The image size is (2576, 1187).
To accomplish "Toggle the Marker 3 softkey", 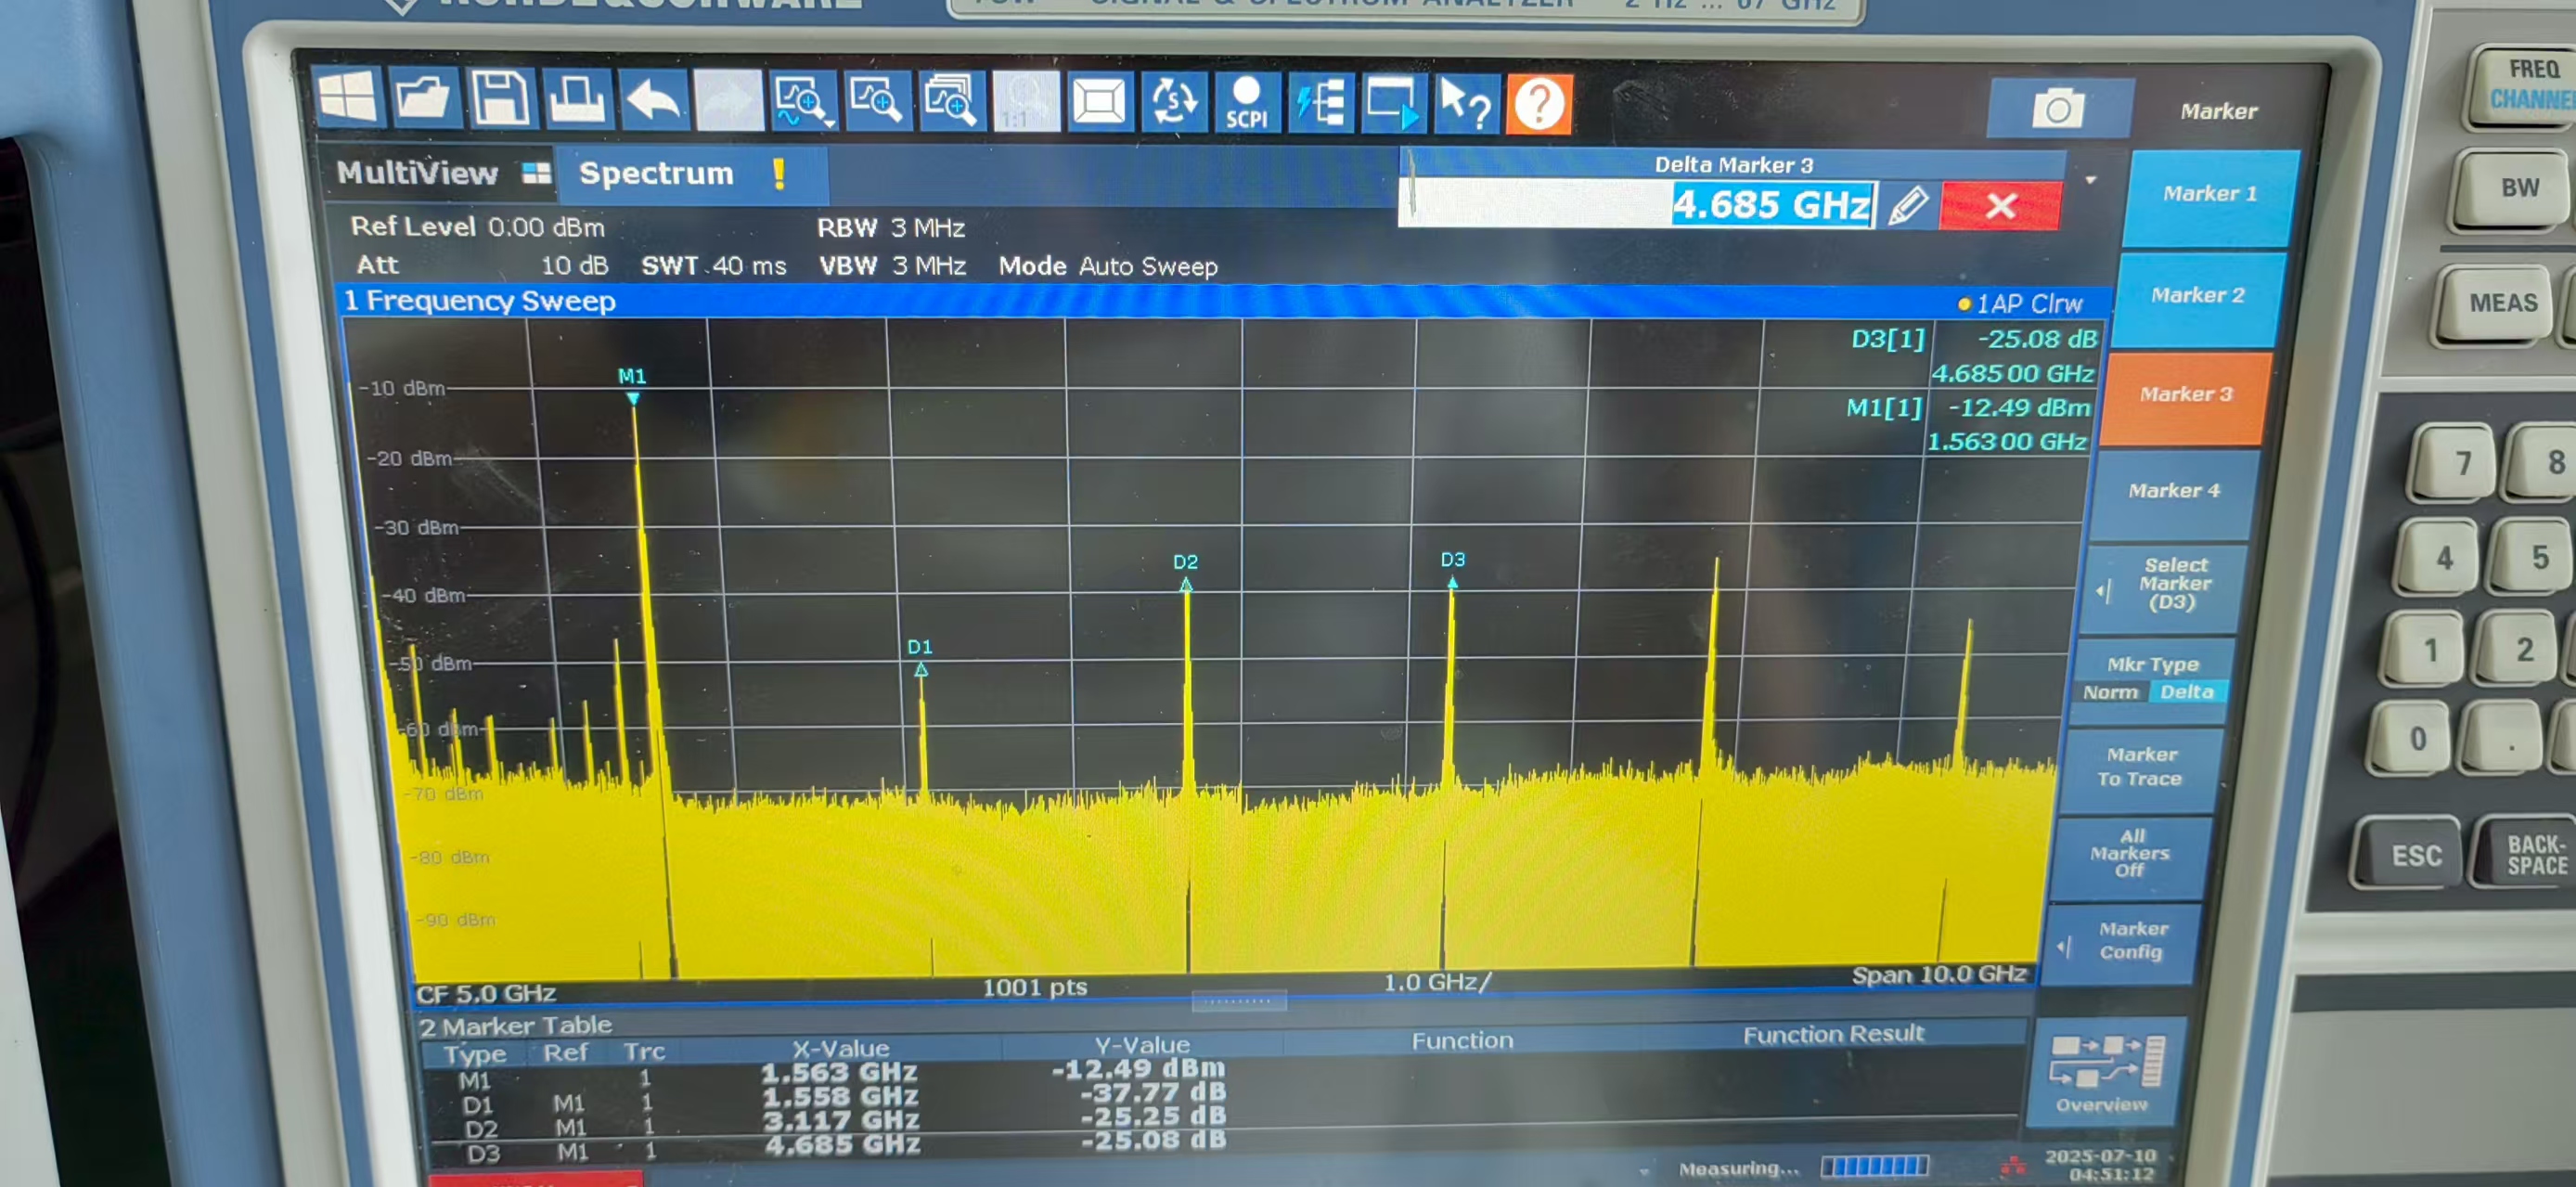I will coord(2185,395).
